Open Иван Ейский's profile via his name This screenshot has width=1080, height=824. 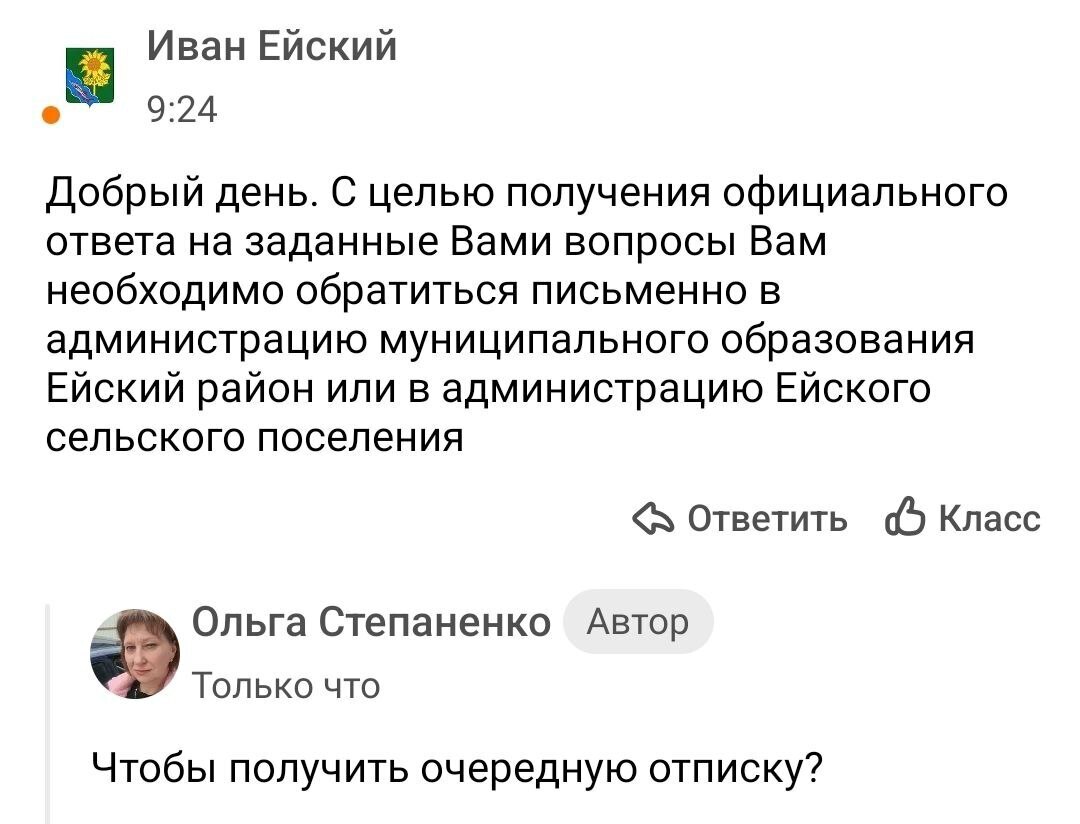tap(271, 46)
